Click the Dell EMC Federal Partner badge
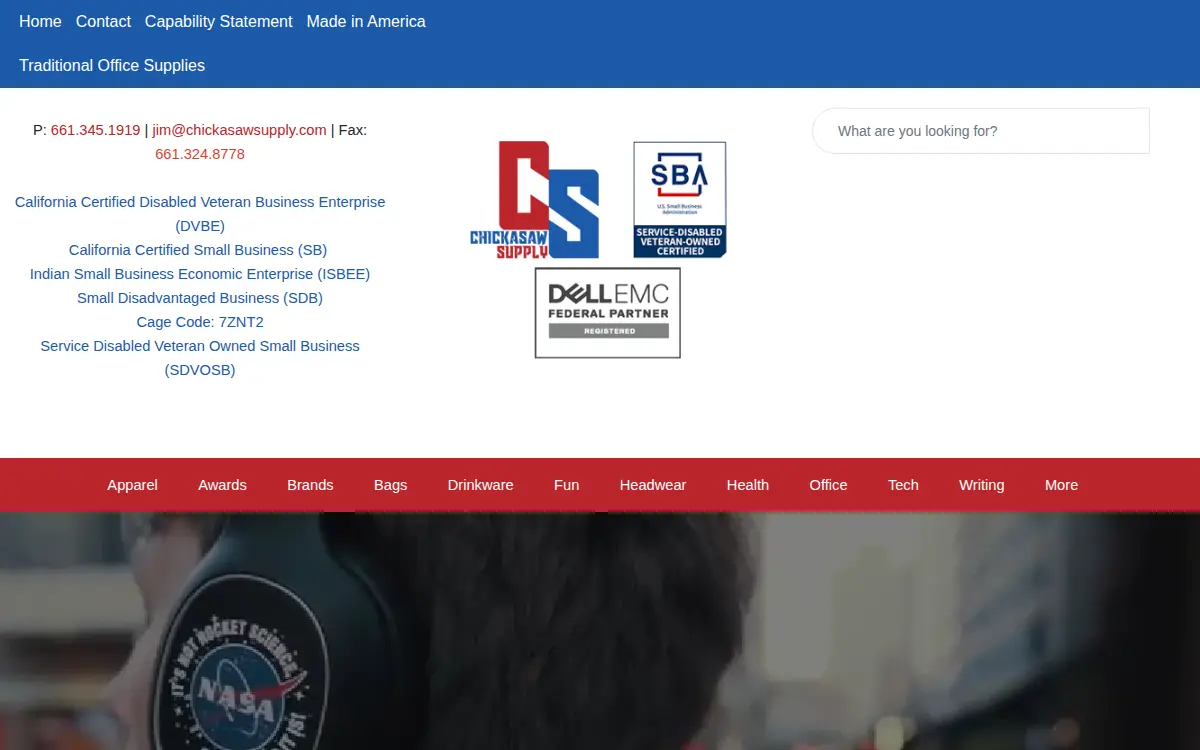Image resolution: width=1200 pixels, height=750 pixels. (x=608, y=313)
